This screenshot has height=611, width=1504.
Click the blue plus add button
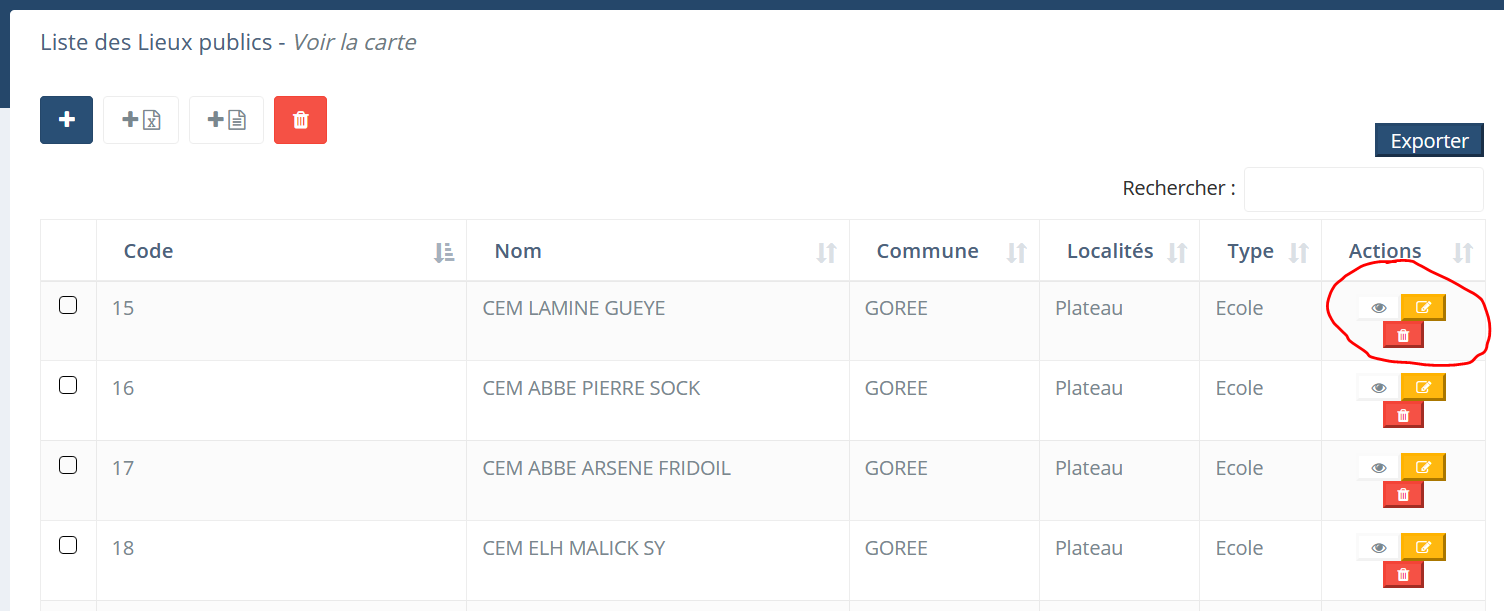[x=66, y=120]
